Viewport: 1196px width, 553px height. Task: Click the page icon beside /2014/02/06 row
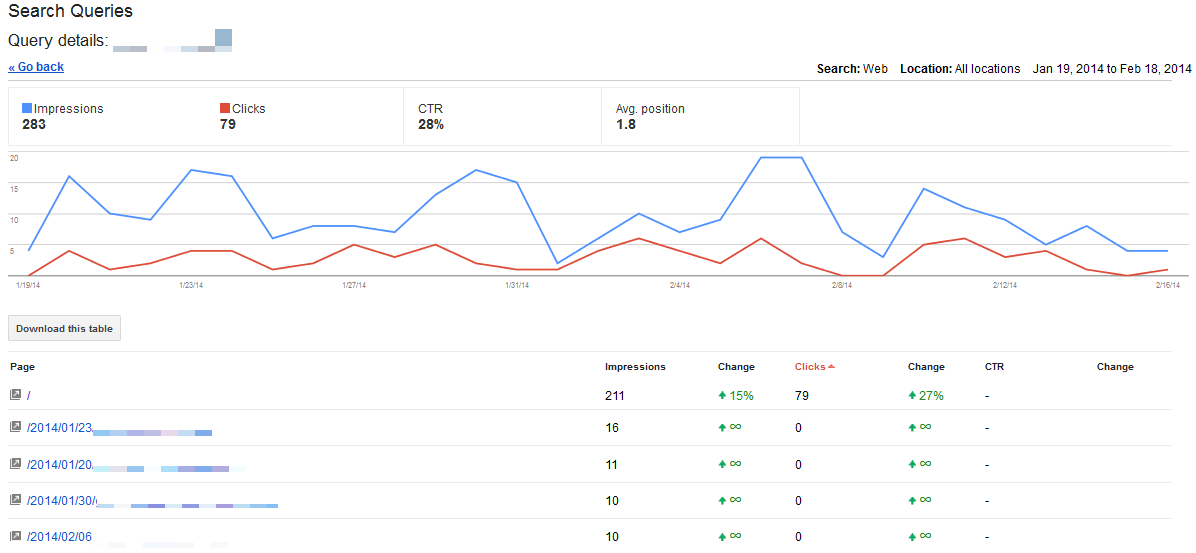click(15, 536)
